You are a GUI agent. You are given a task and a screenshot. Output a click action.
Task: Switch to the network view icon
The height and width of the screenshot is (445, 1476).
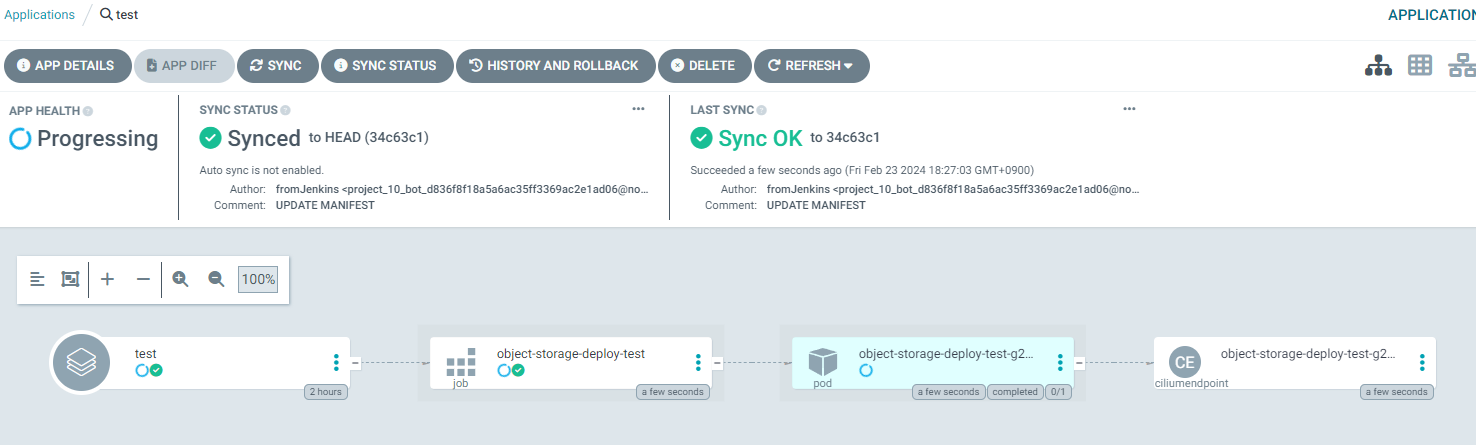[1462, 66]
